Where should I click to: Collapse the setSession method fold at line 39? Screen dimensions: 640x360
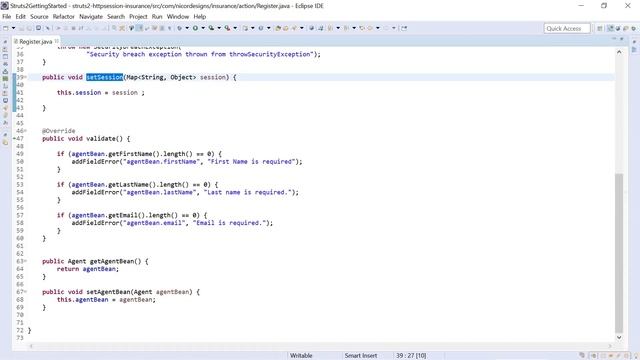[25, 77]
